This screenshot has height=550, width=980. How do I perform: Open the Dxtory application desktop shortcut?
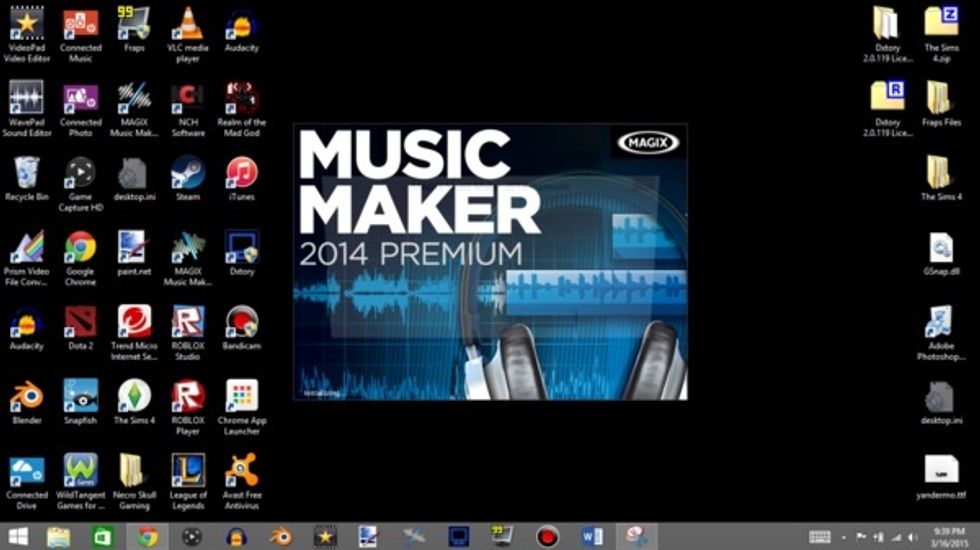coord(242,253)
